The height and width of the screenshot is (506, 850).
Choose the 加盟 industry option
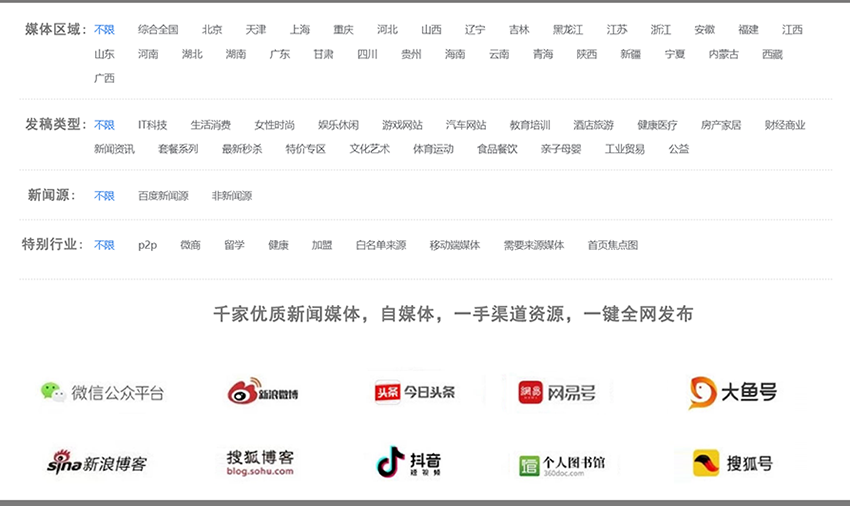coord(322,245)
